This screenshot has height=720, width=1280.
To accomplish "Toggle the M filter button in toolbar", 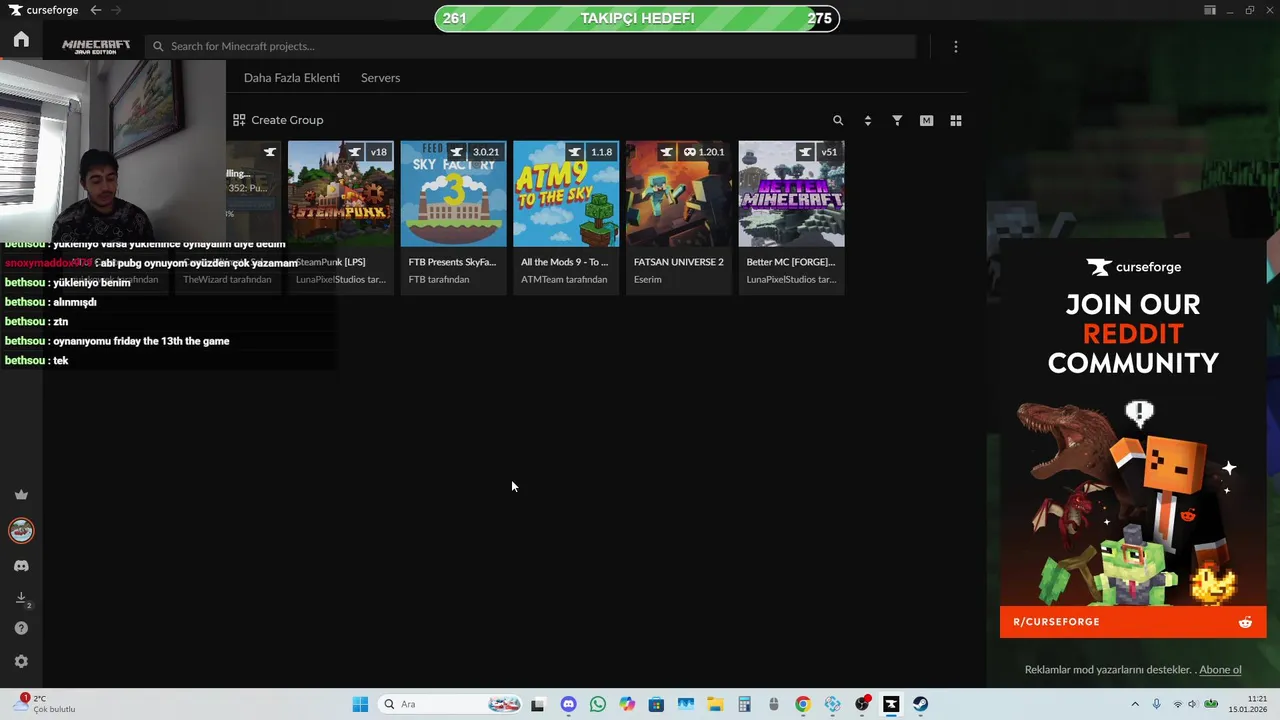I will [x=927, y=120].
